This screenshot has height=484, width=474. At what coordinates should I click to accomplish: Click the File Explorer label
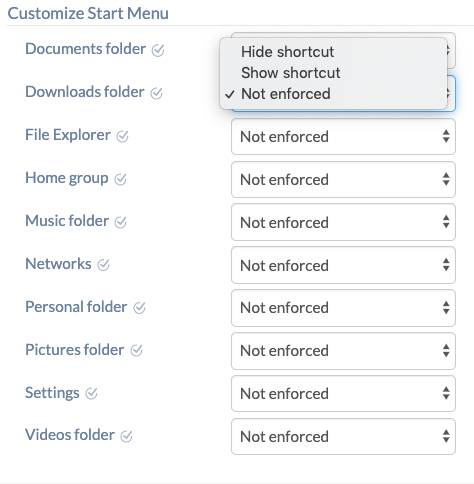68,135
